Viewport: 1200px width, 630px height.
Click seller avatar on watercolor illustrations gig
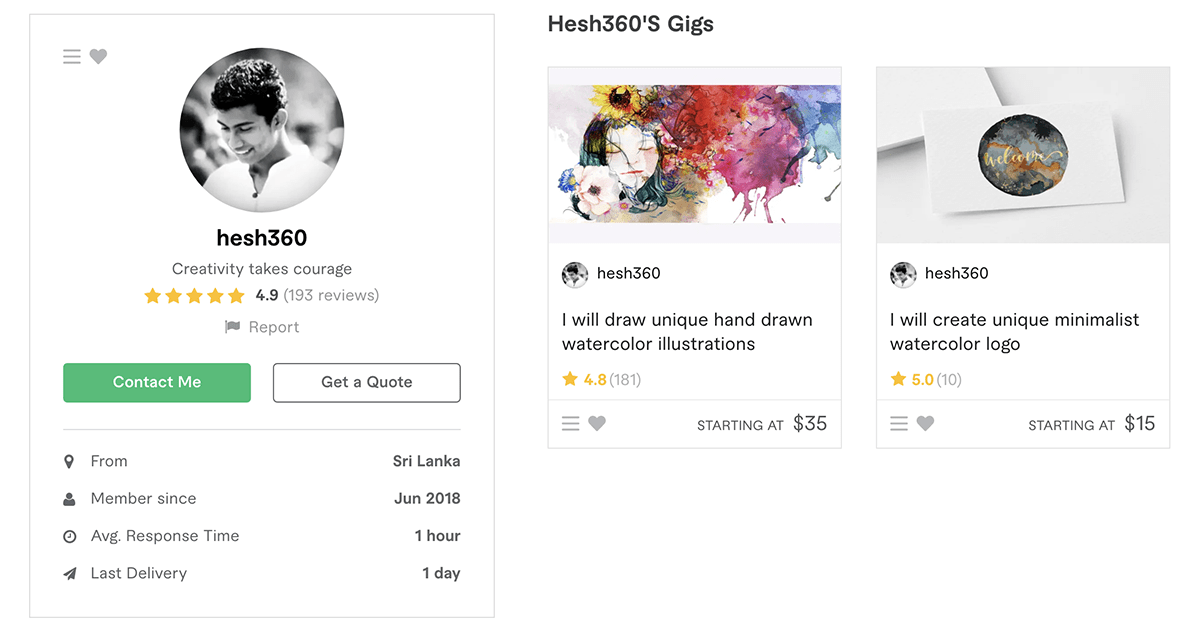pos(575,275)
